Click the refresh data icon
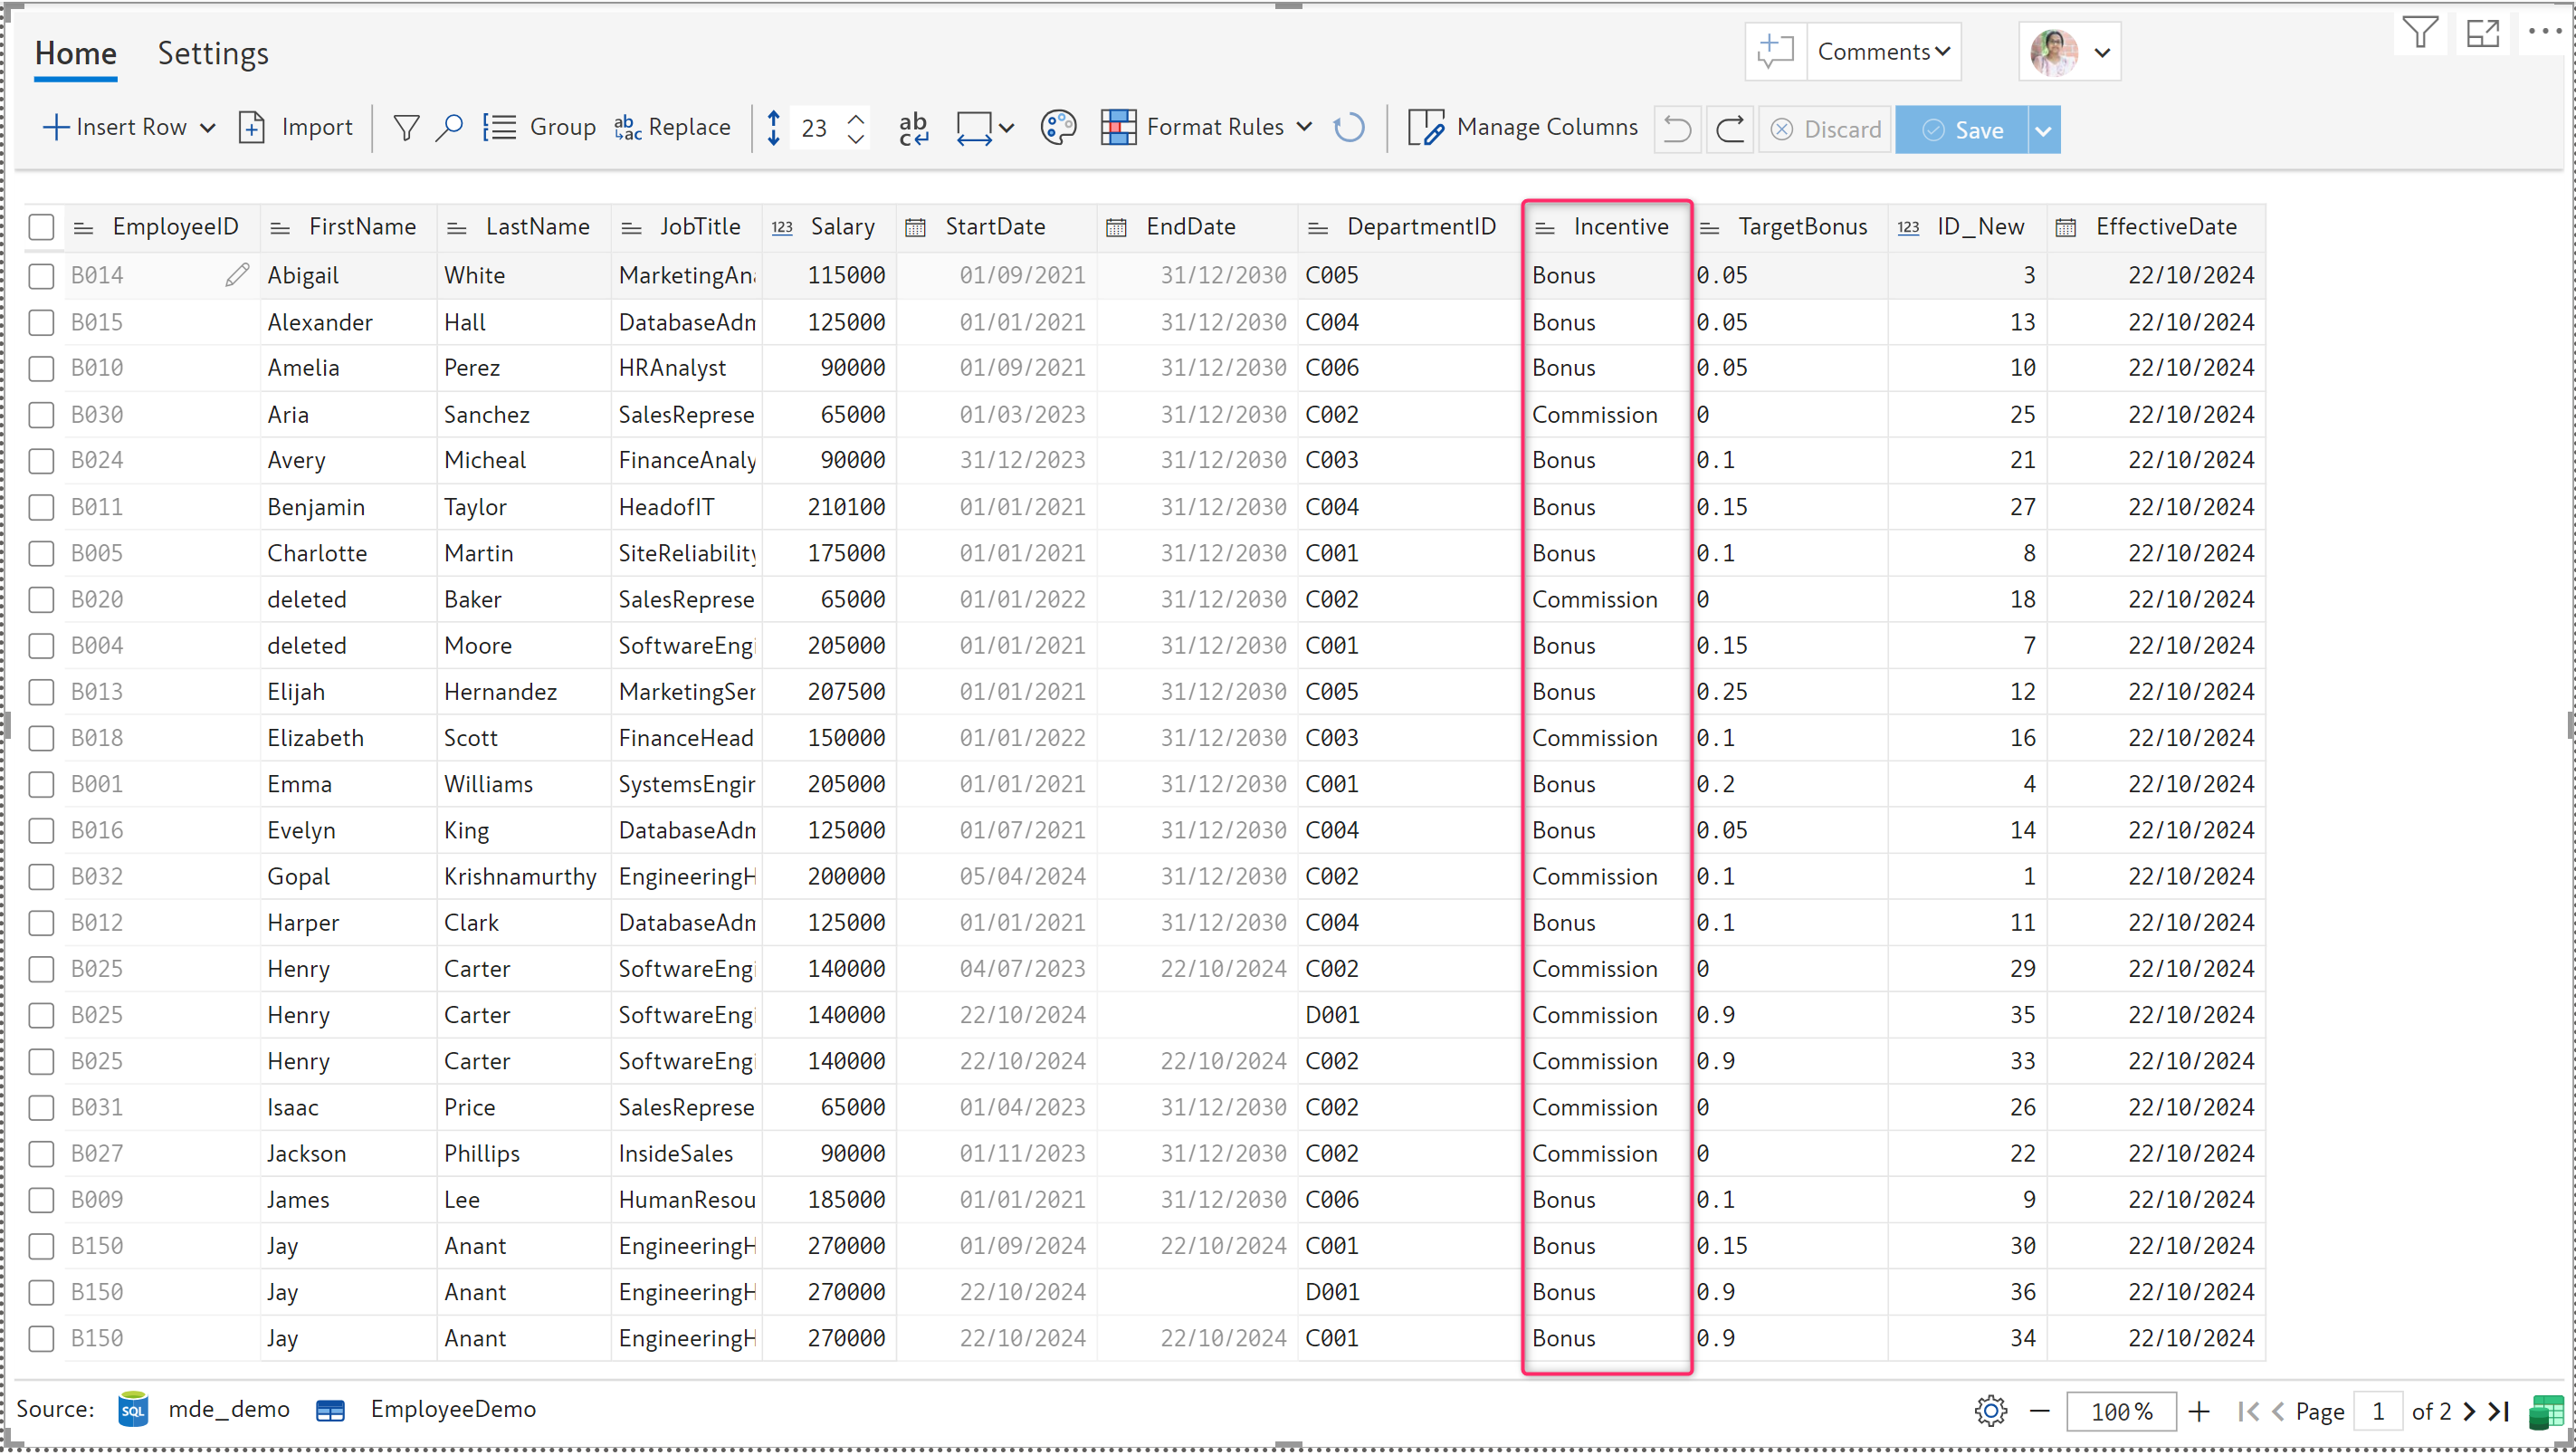The height and width of the screenshot is (1455, 2576). pyautogui.click(x=1349, y=128)
